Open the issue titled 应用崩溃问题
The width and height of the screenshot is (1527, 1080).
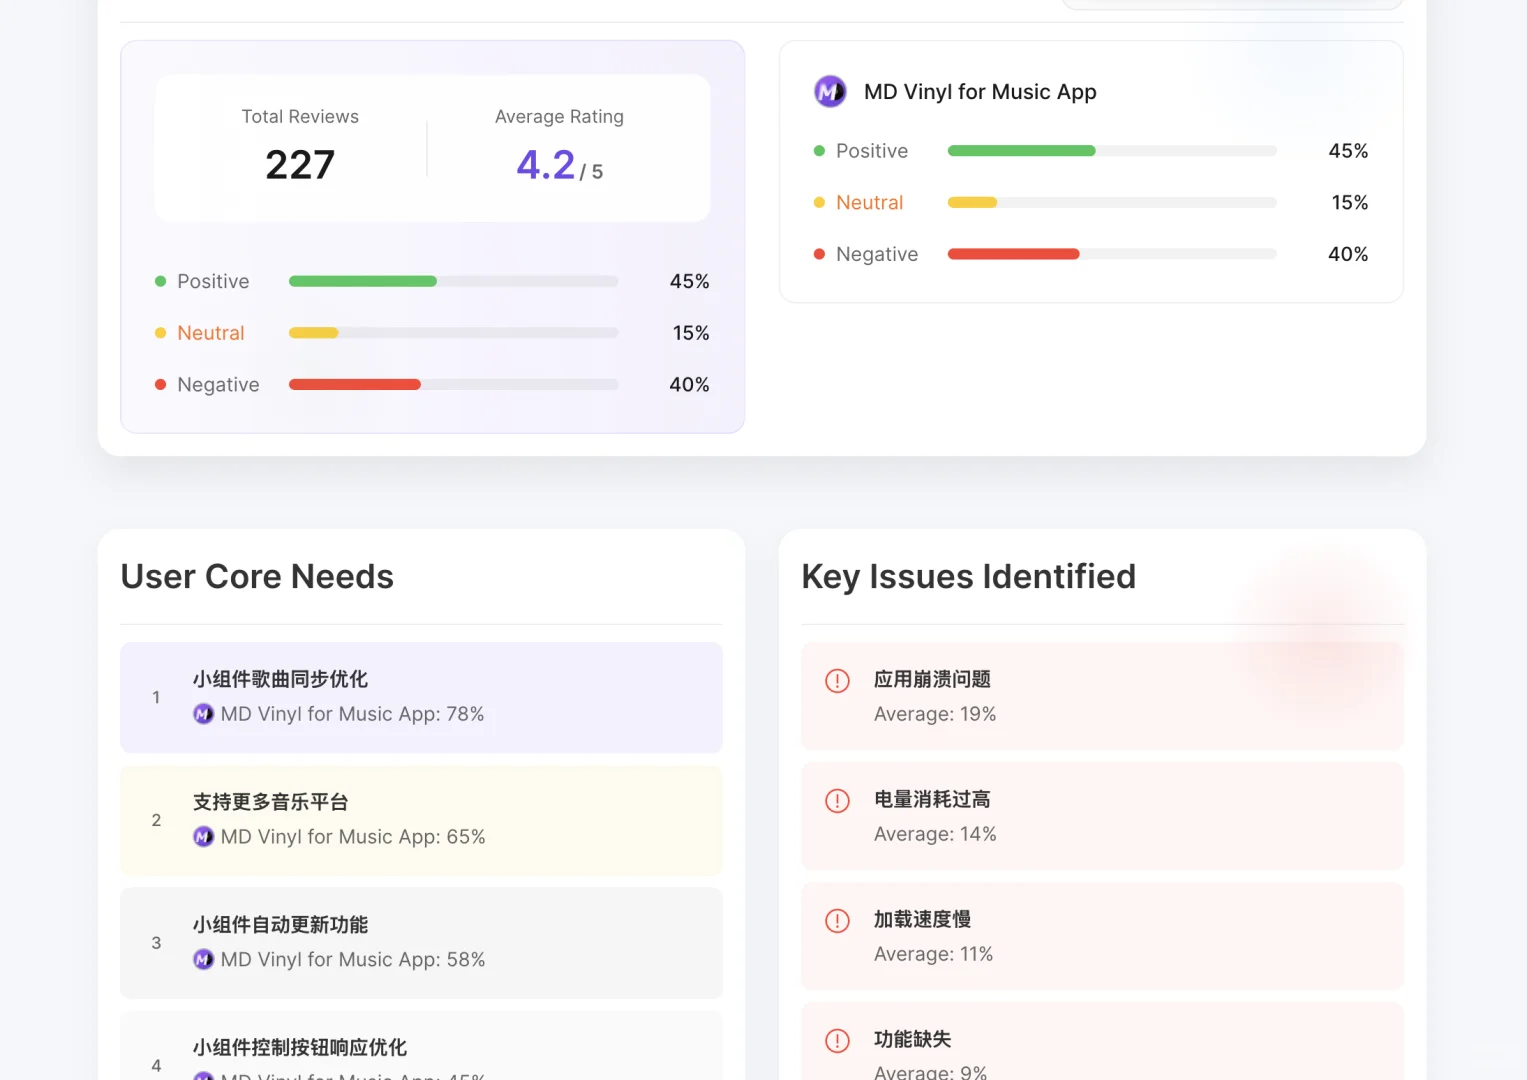tap(1103, 696)
